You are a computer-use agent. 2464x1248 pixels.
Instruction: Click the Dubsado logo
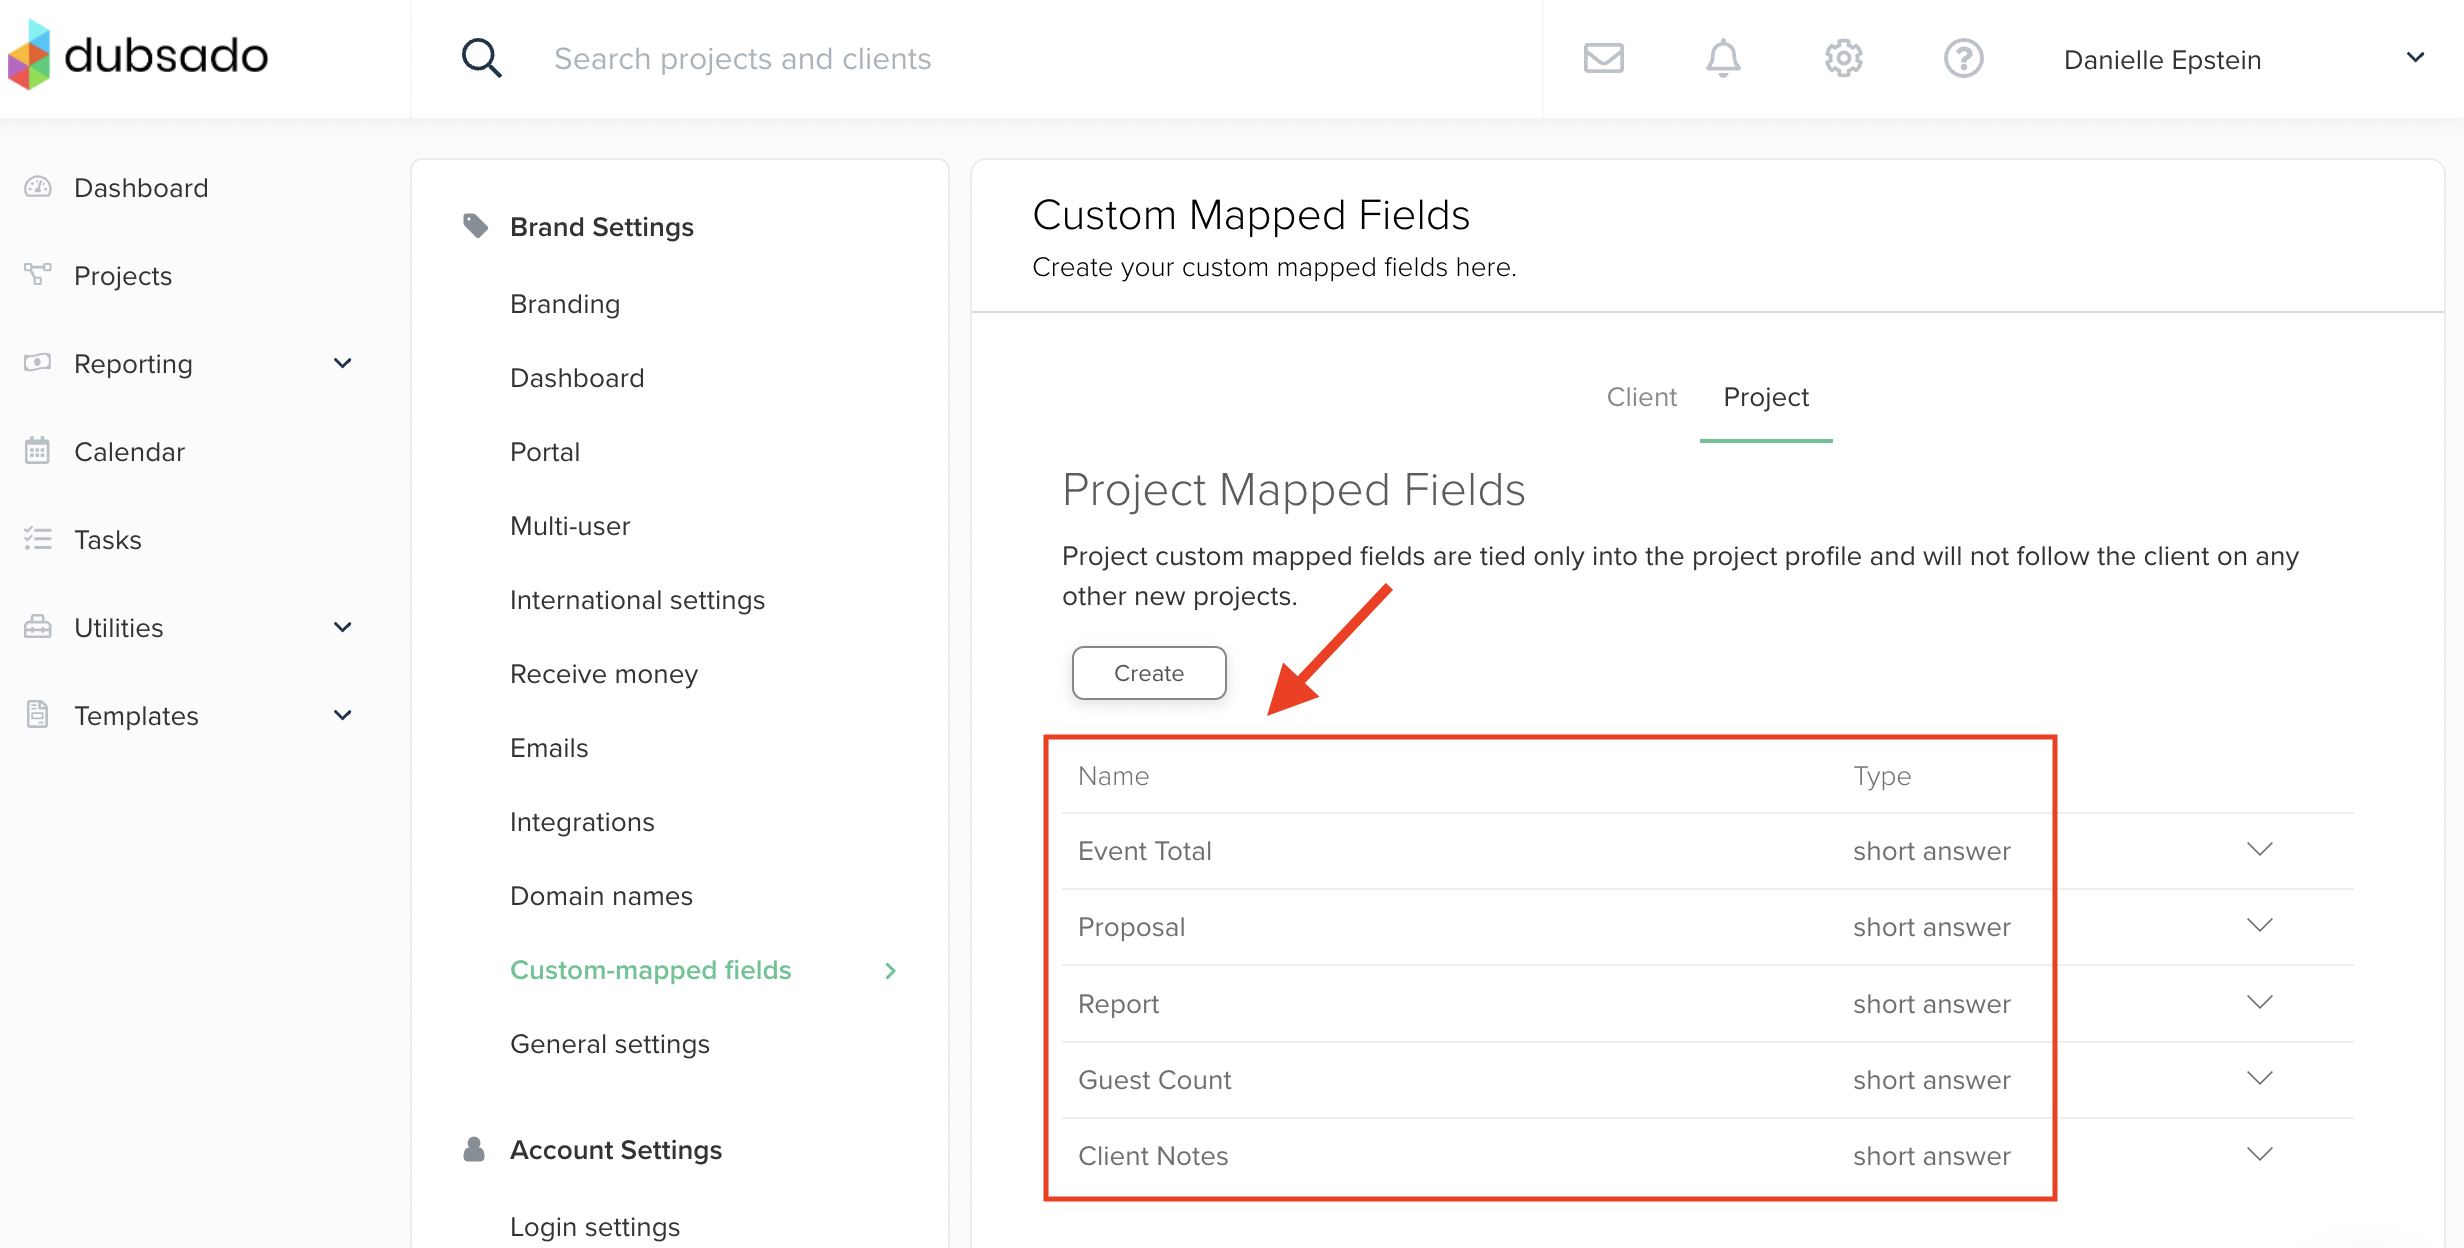point(138,56)
